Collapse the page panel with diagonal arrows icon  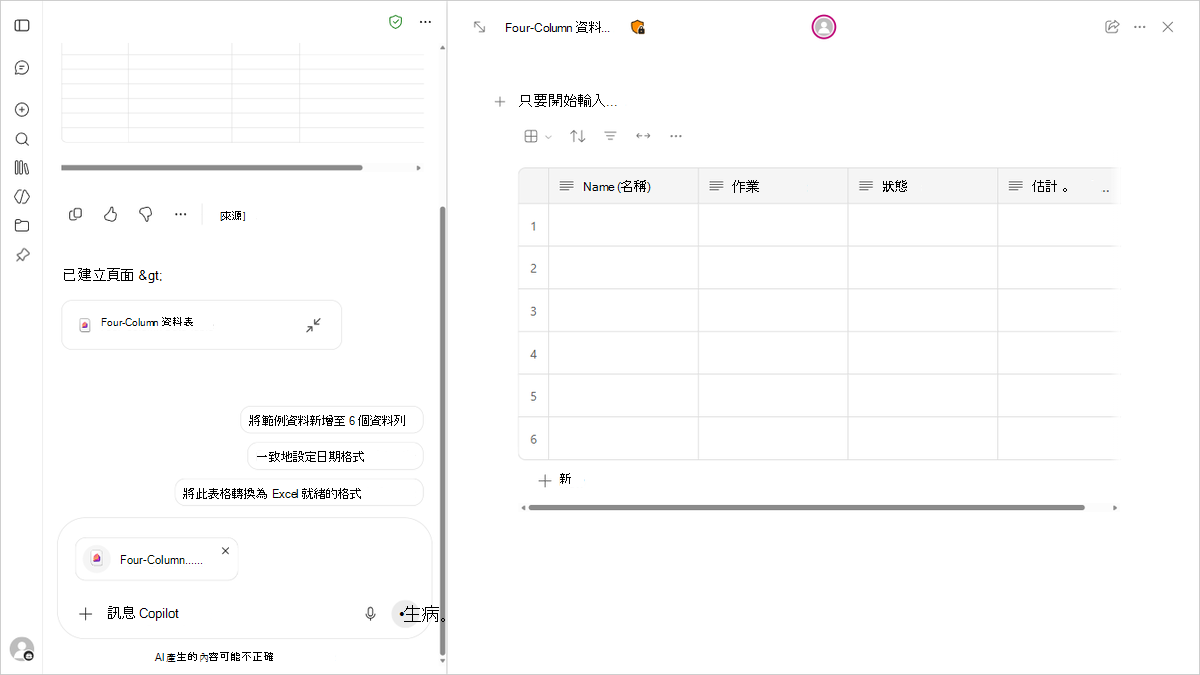coord(479,27)
